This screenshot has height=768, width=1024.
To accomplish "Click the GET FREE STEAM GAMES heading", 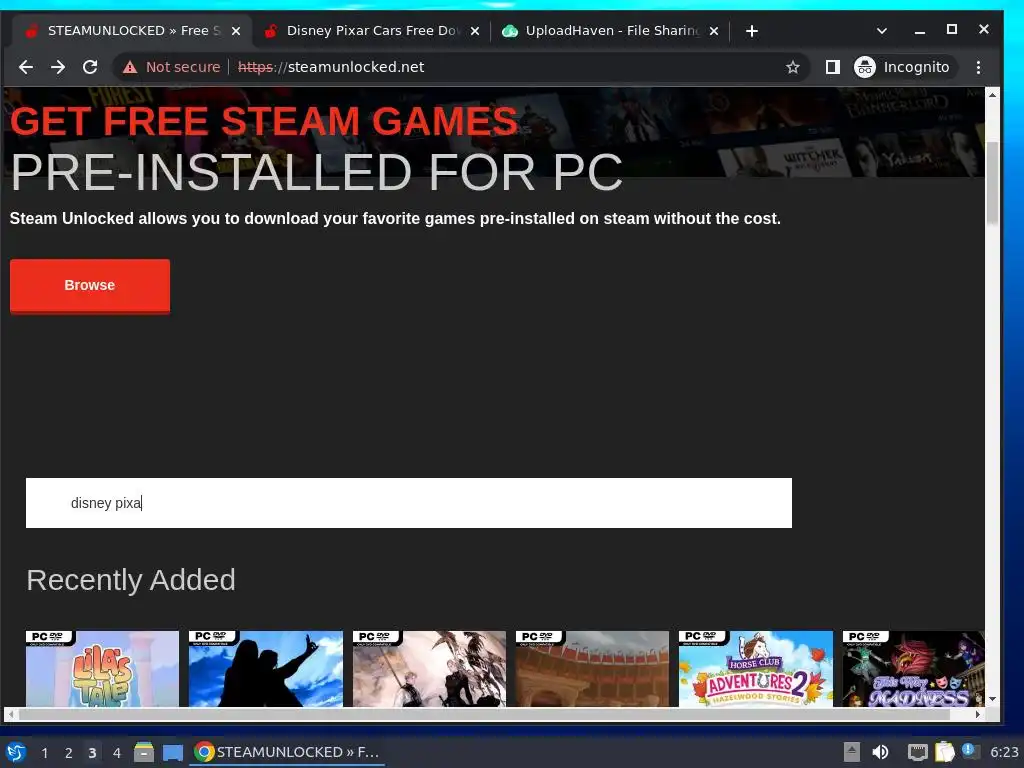I will pyautogui.click(x=264, y=121).
